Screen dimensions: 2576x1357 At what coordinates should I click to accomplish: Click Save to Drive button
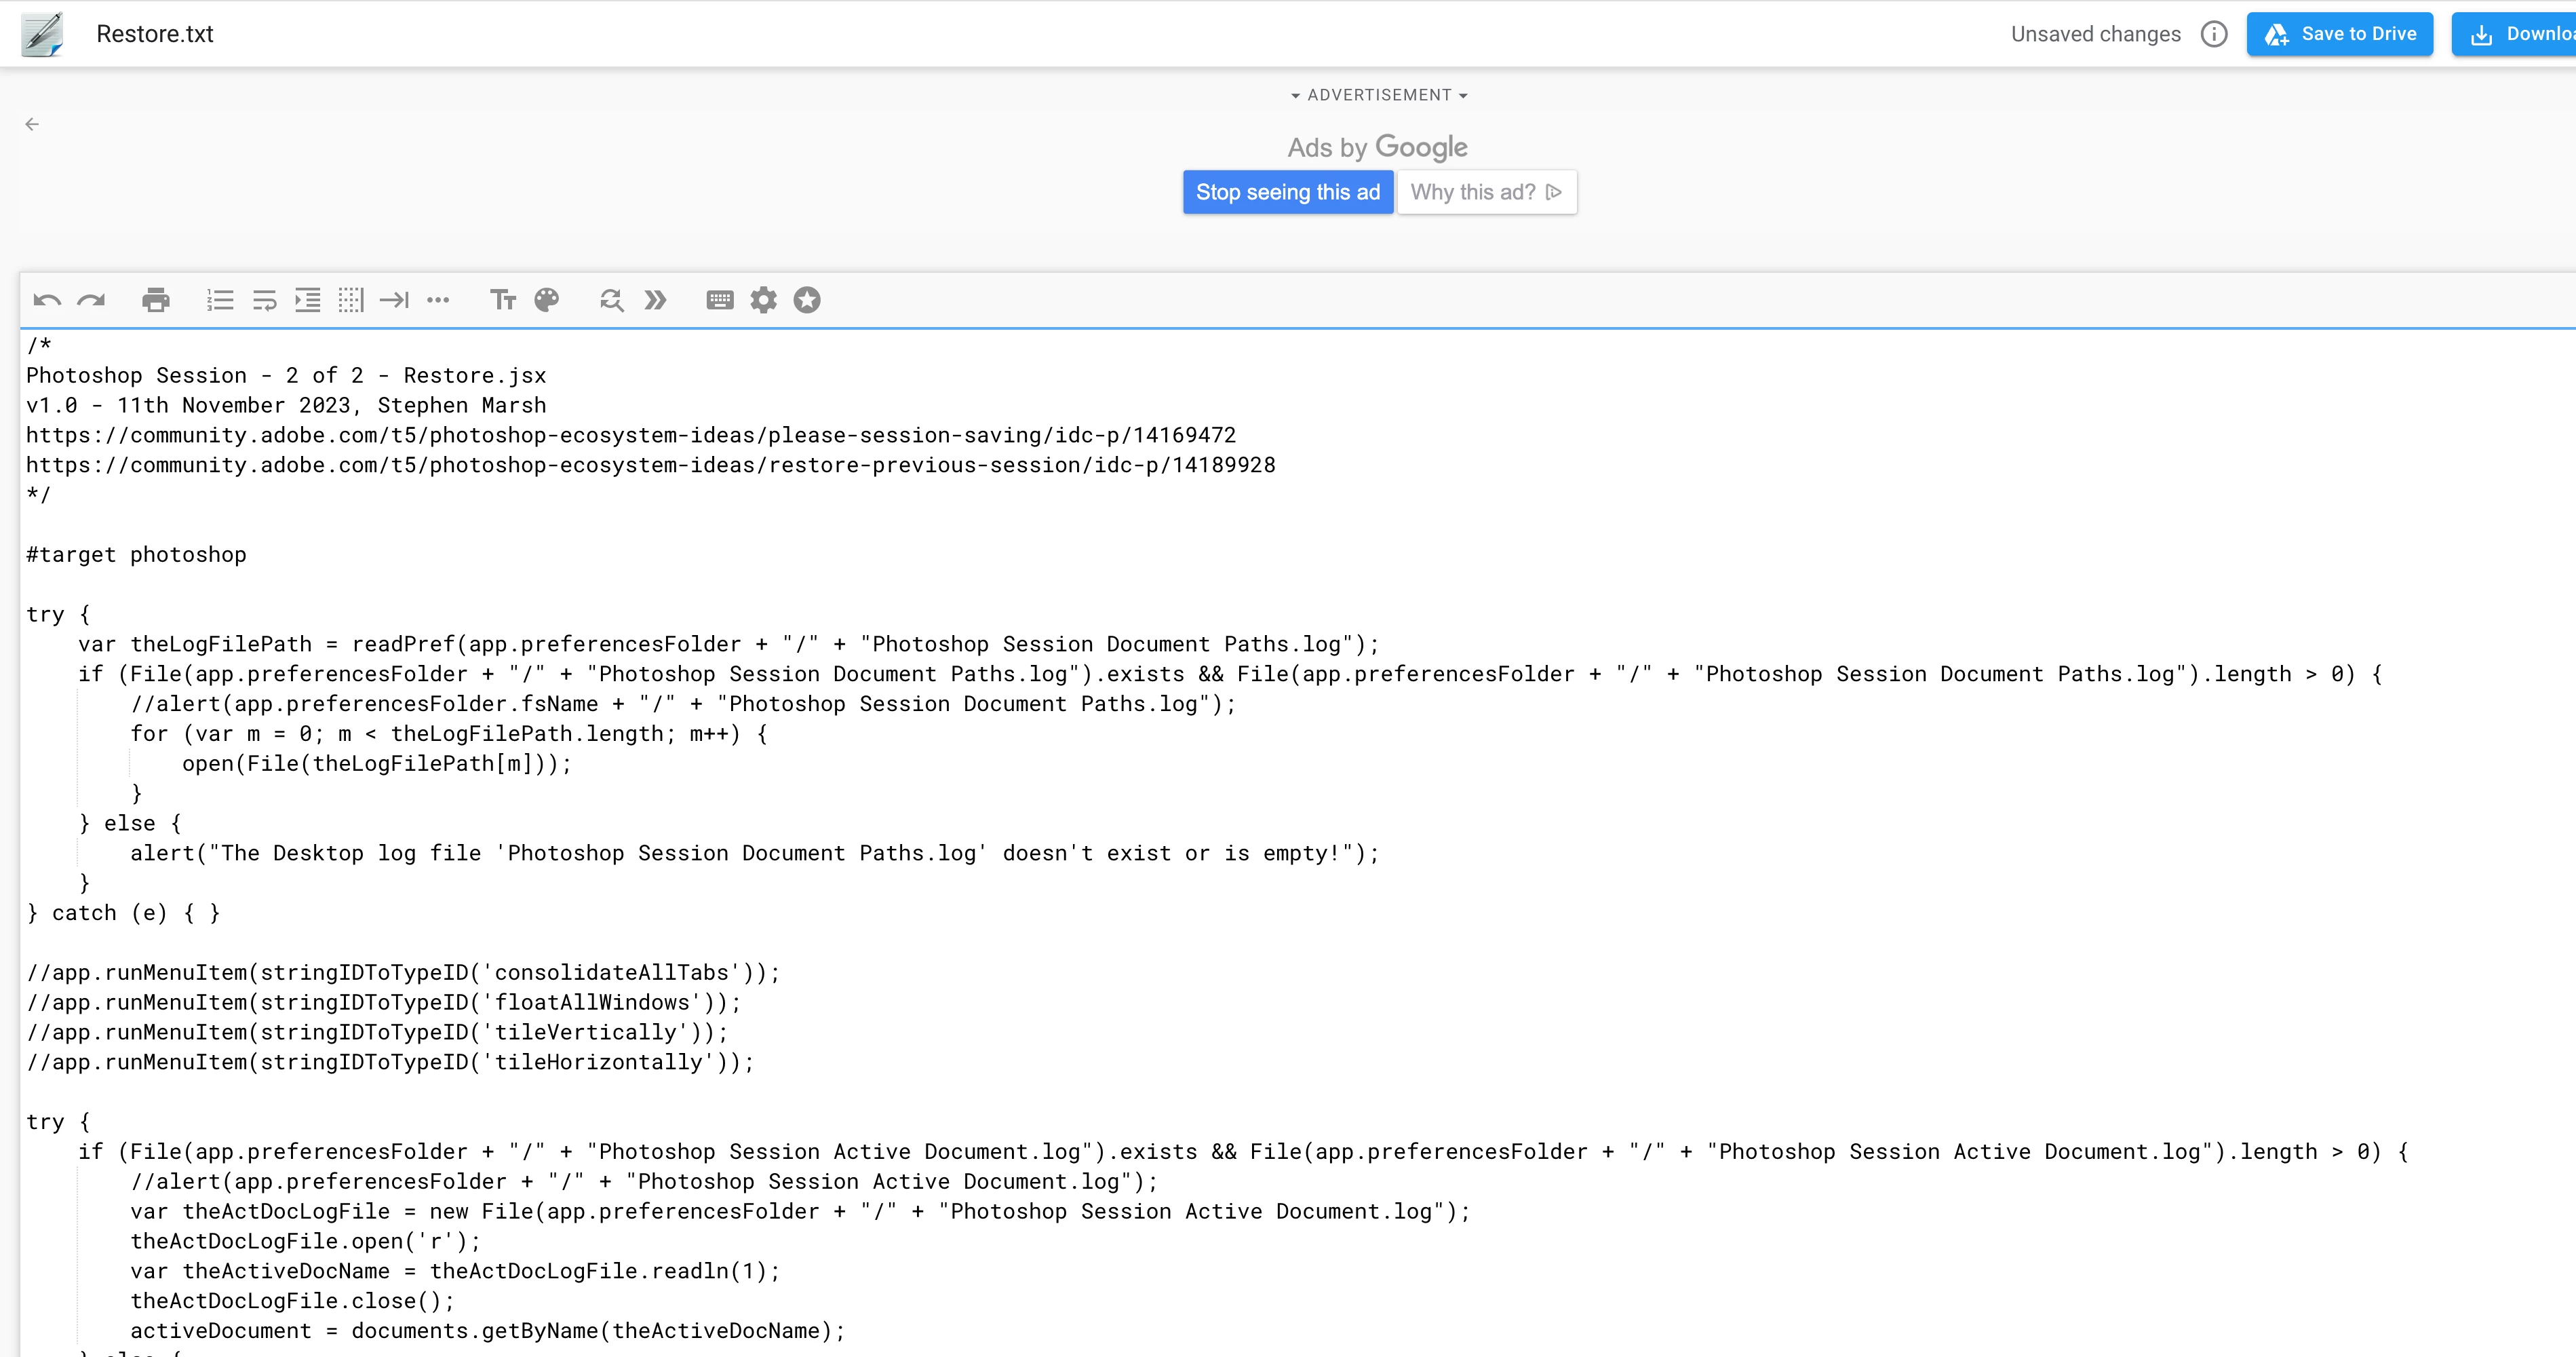pyautogui.click(x=2339, y=34)
